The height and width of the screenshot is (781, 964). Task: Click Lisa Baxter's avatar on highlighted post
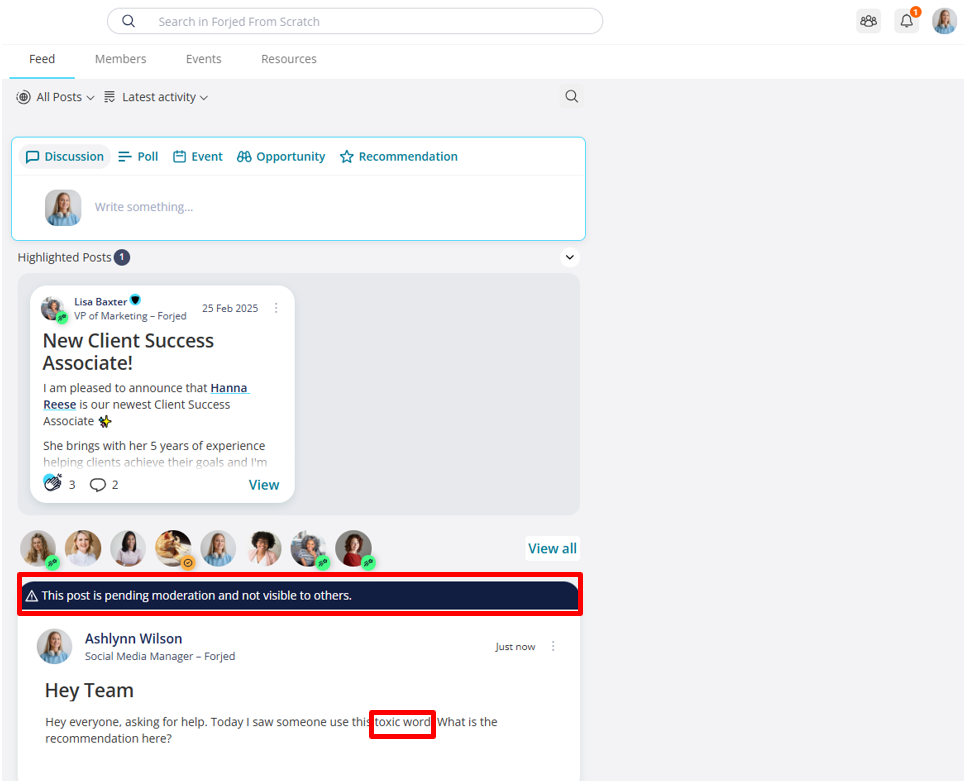click(53, 308)
